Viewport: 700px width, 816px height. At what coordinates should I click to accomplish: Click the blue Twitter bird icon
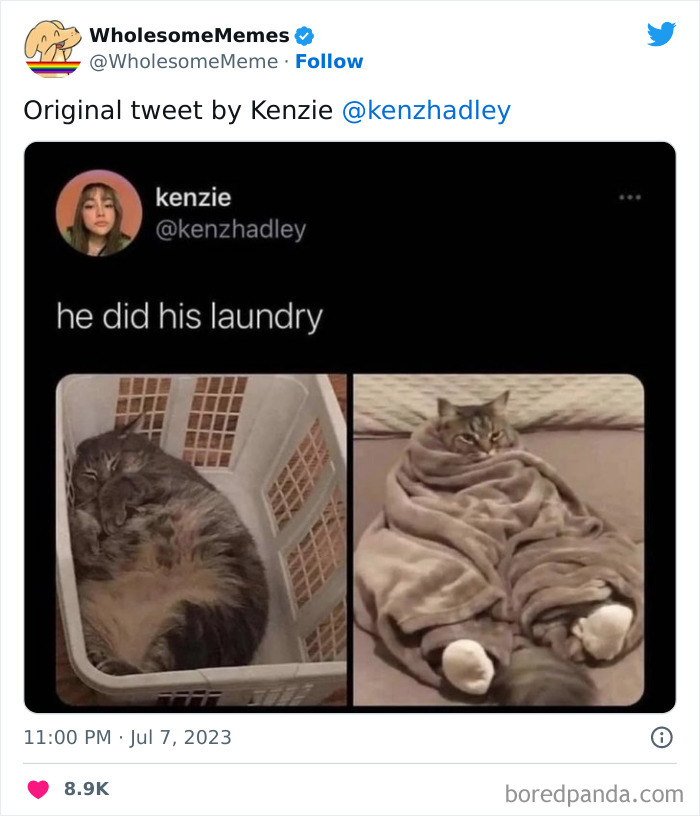point(662,33)
